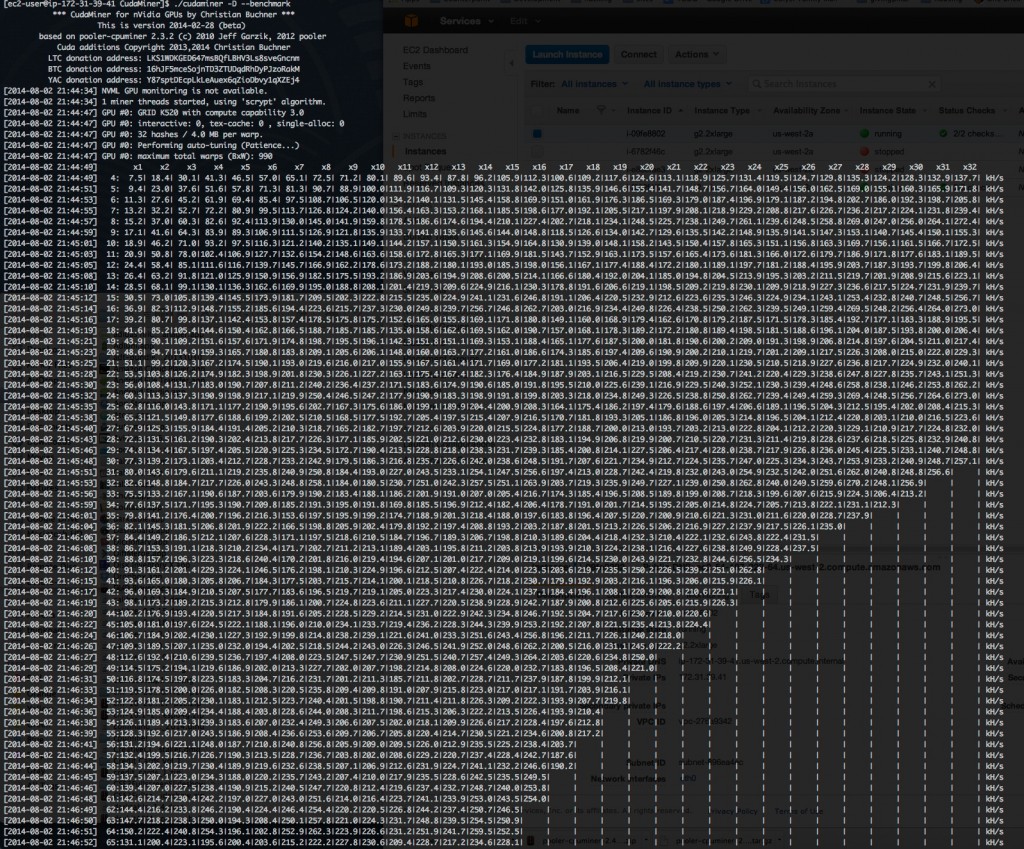Click the search magnifier icon

tap(756, 84)
